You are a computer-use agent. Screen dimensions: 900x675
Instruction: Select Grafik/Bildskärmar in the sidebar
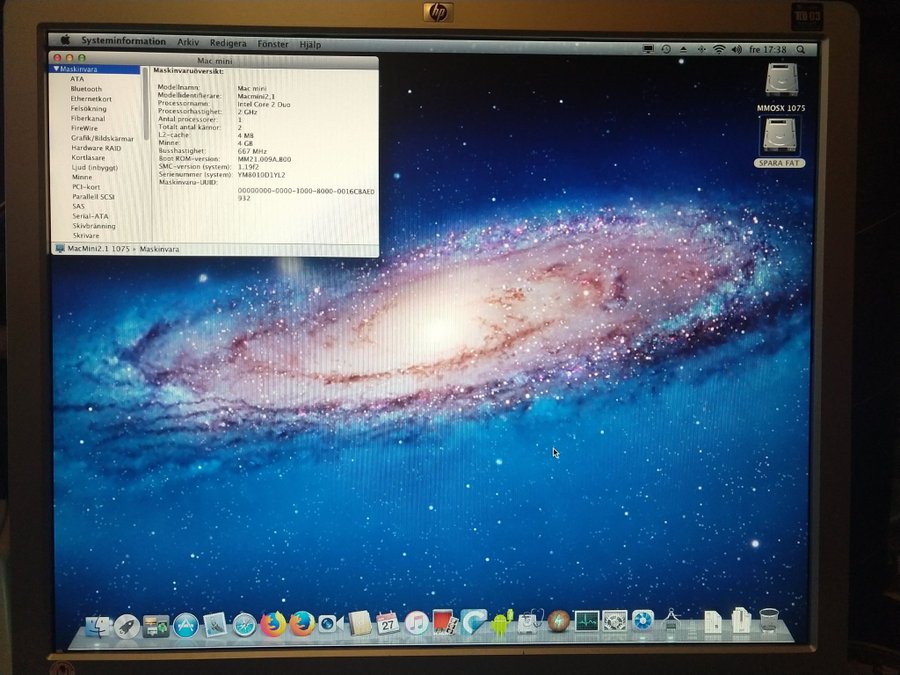[x=102, y=138]
